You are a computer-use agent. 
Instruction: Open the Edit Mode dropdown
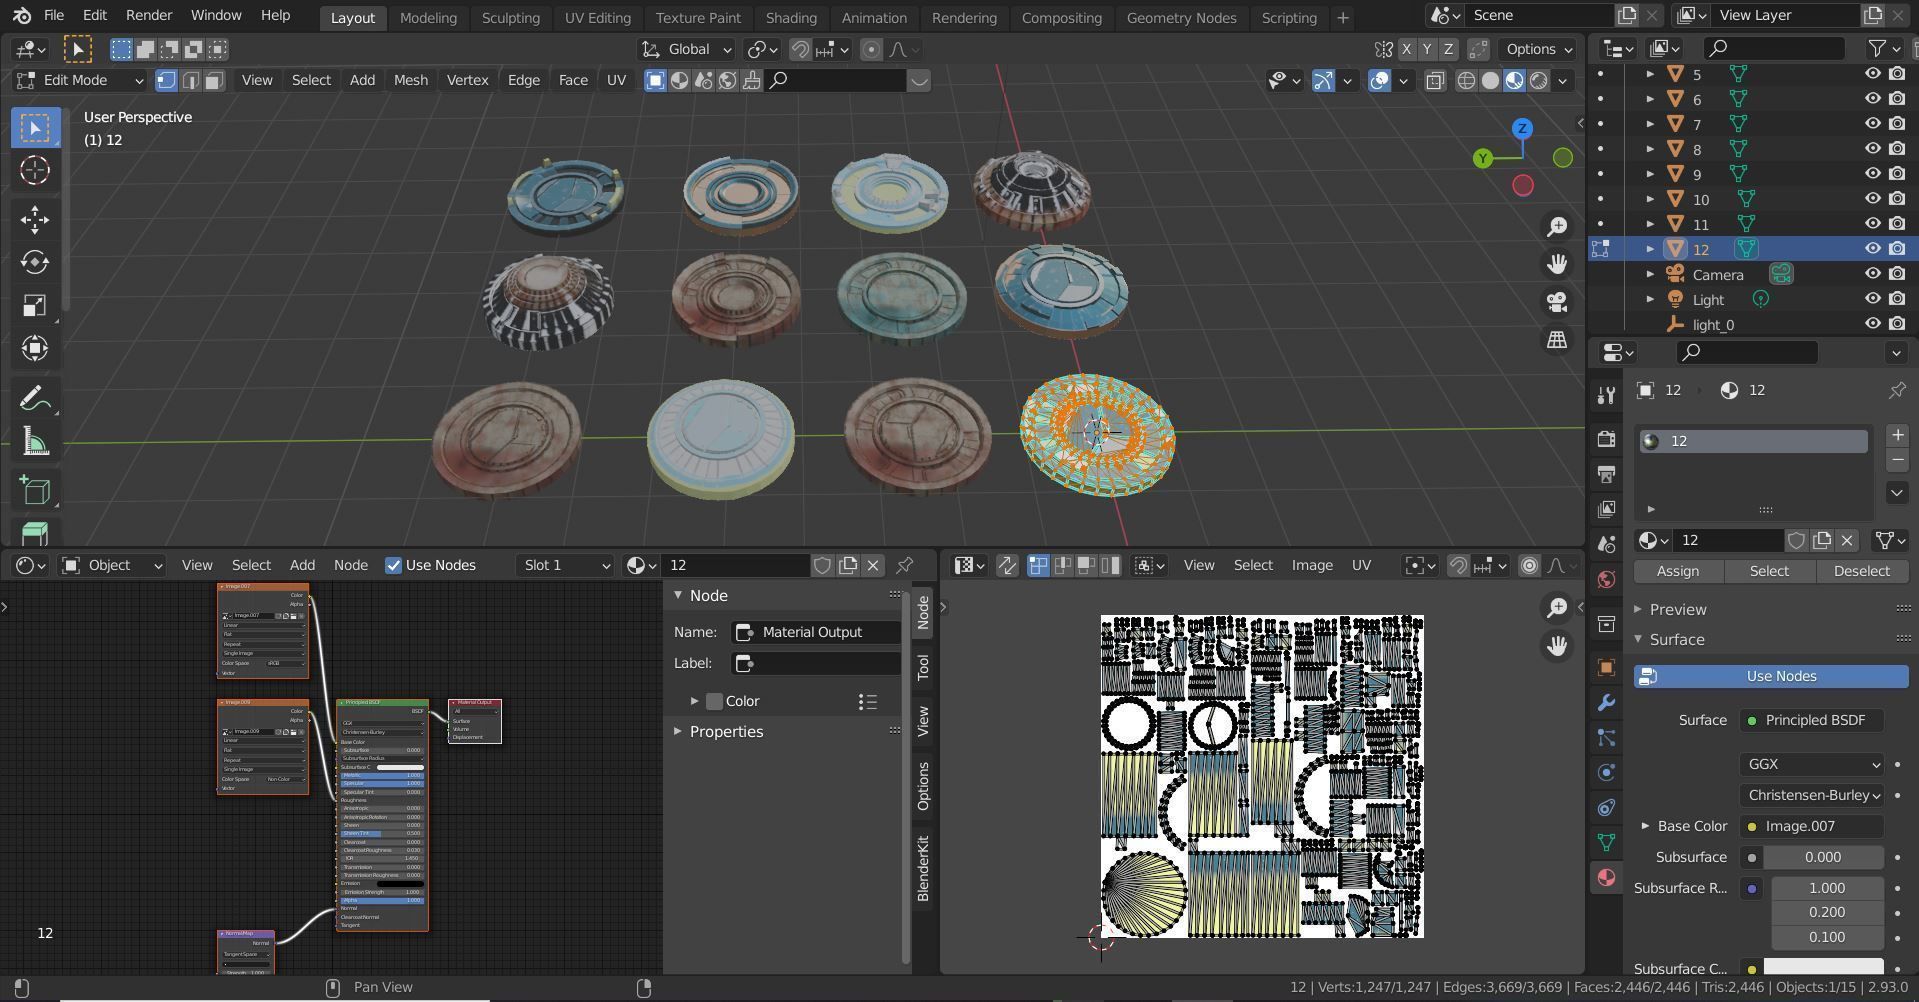[80, 80]
